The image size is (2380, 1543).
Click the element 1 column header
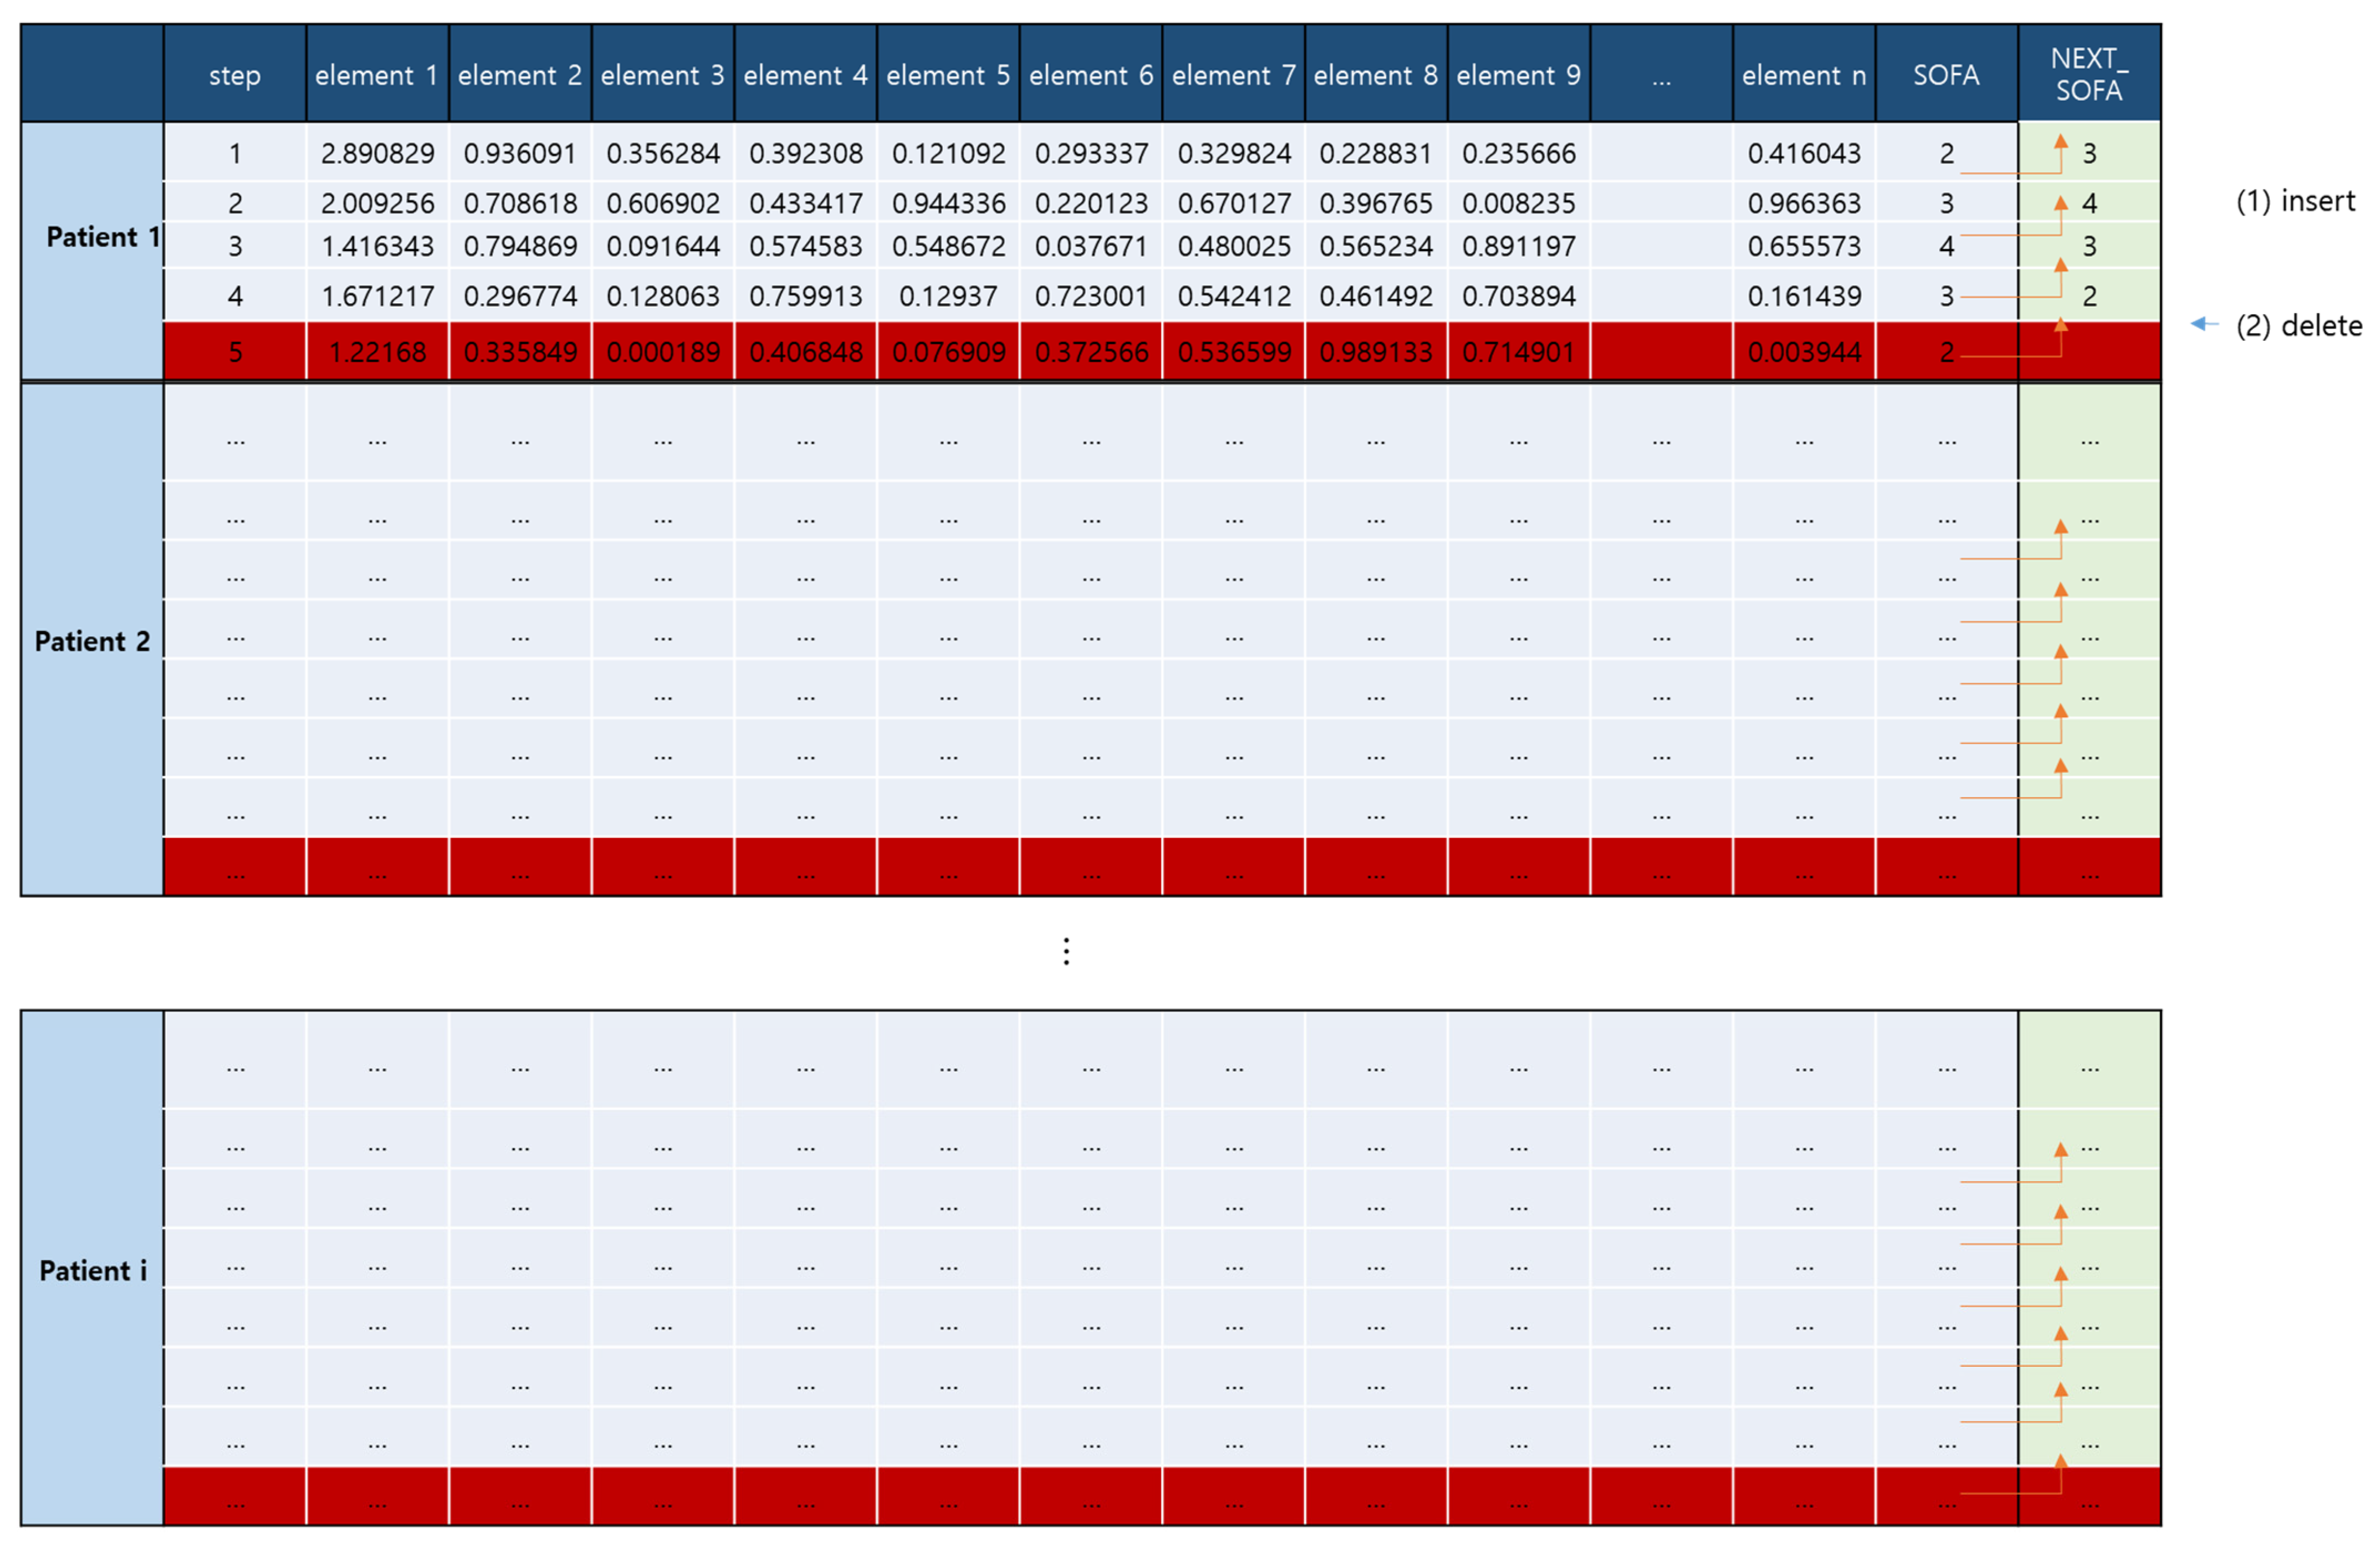pos(376,75)
